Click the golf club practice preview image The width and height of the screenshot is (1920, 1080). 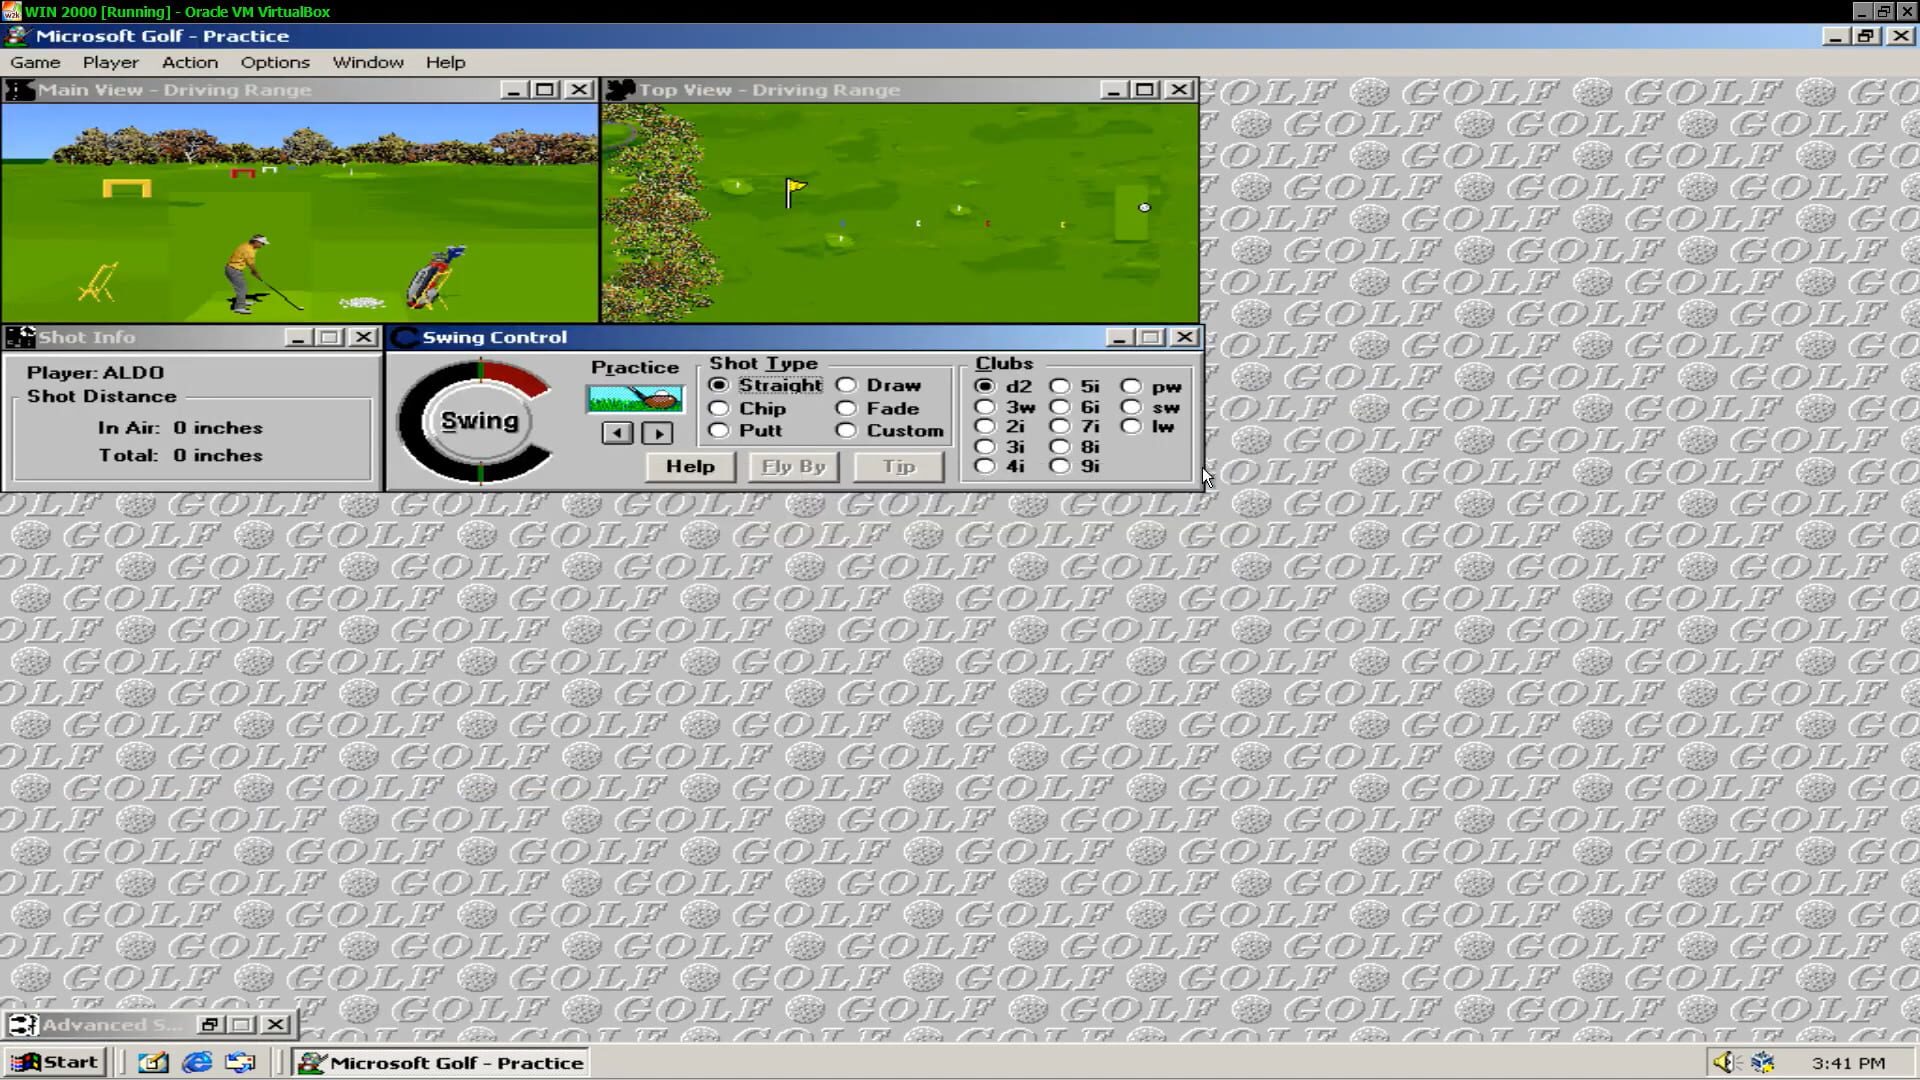[x=634, y=398]
